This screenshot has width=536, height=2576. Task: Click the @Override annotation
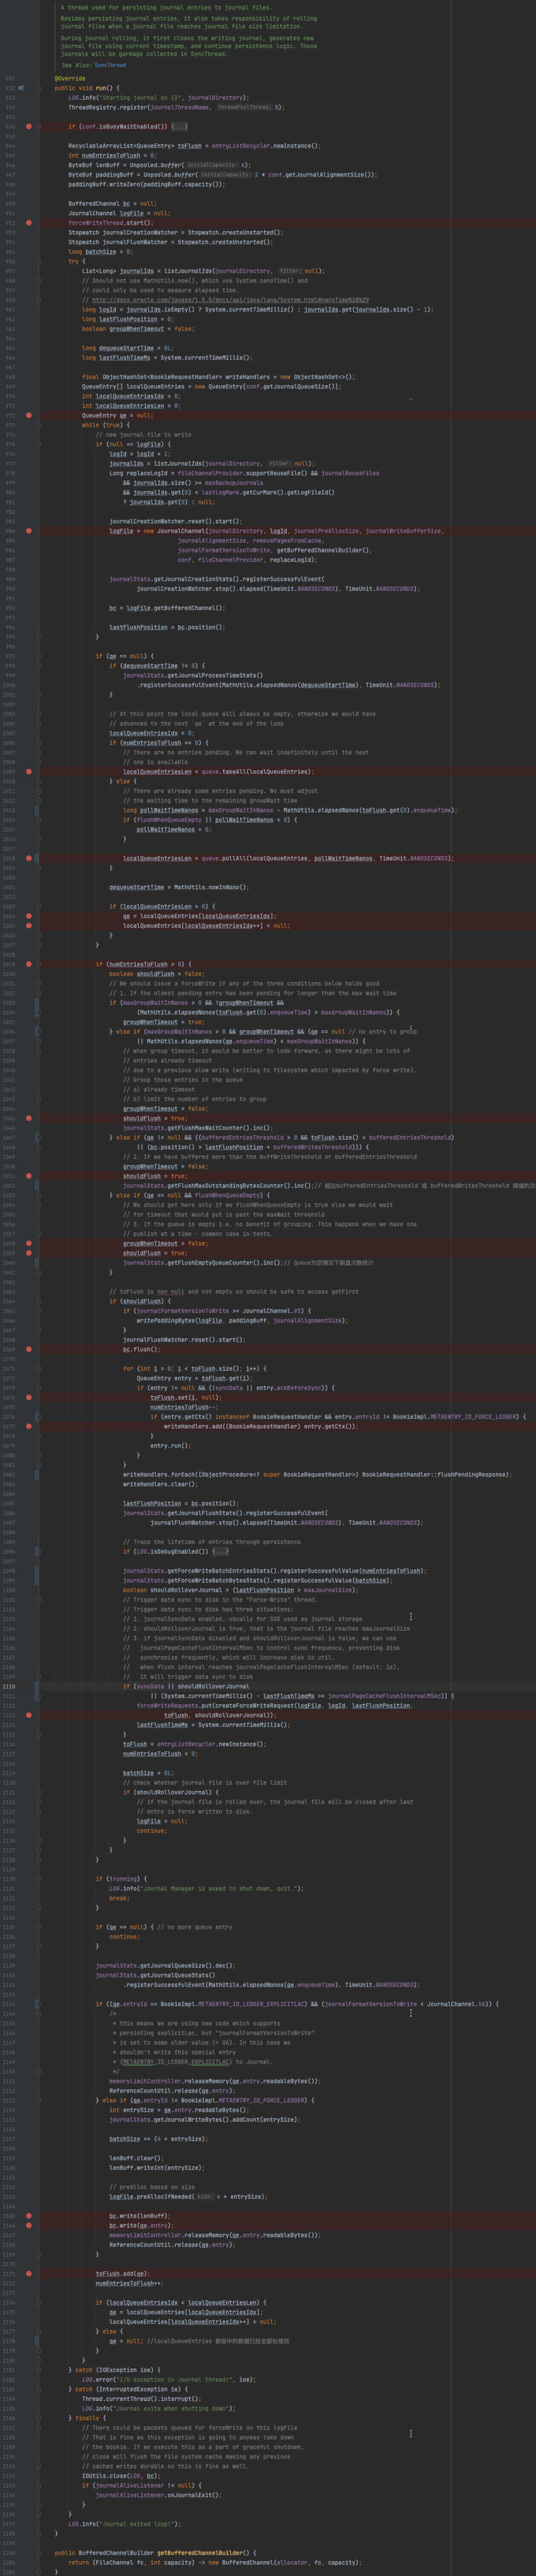tap(70, 78)
